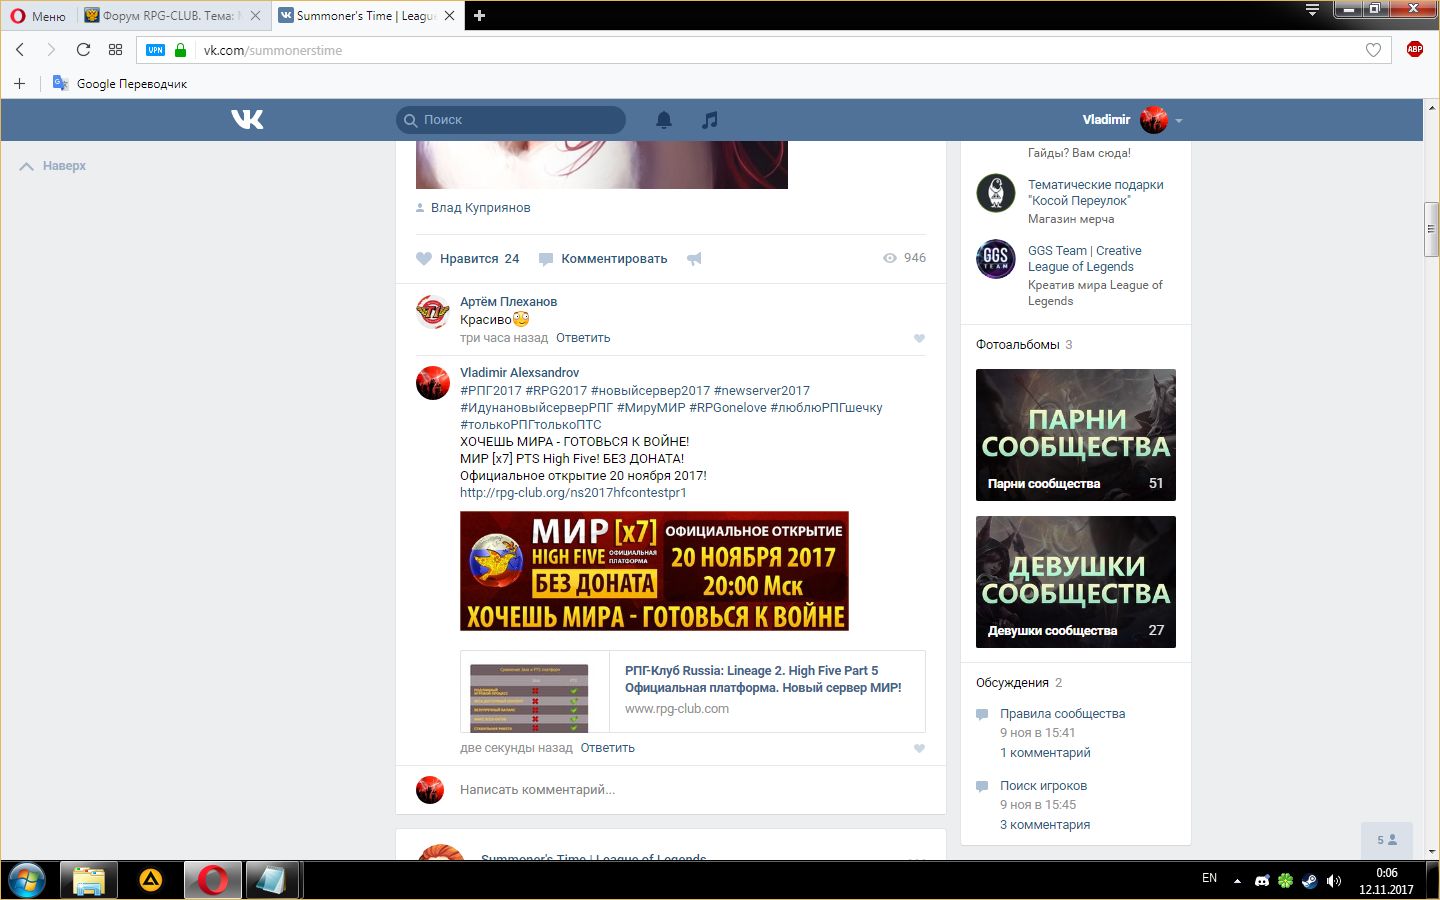
Task: Open the #толькоРПГтолькоПТС hashtag
Action: pyautogui.click(x=531, y=425)
